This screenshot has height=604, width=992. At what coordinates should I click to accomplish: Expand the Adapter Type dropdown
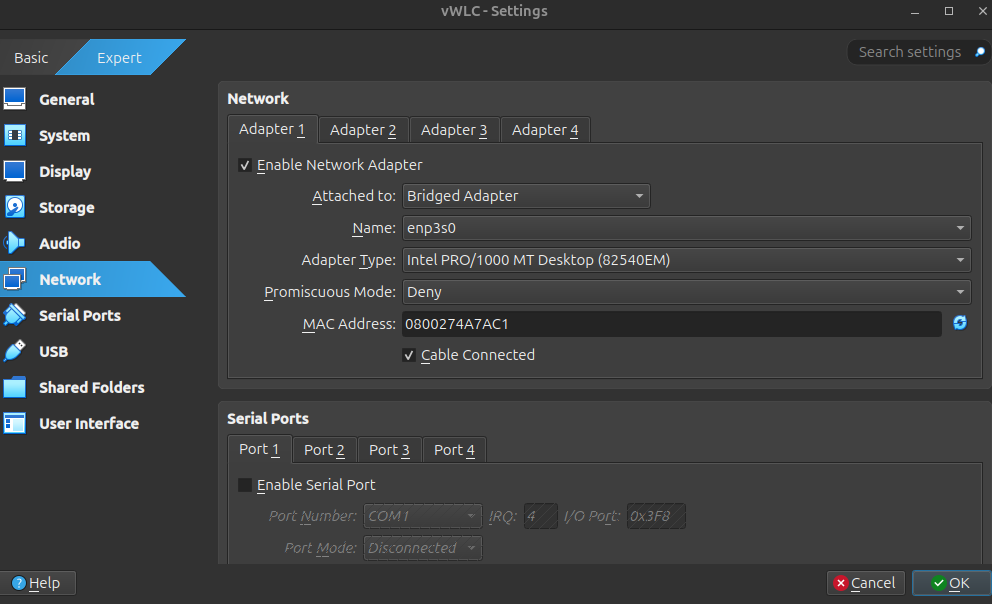click(686, 260)
